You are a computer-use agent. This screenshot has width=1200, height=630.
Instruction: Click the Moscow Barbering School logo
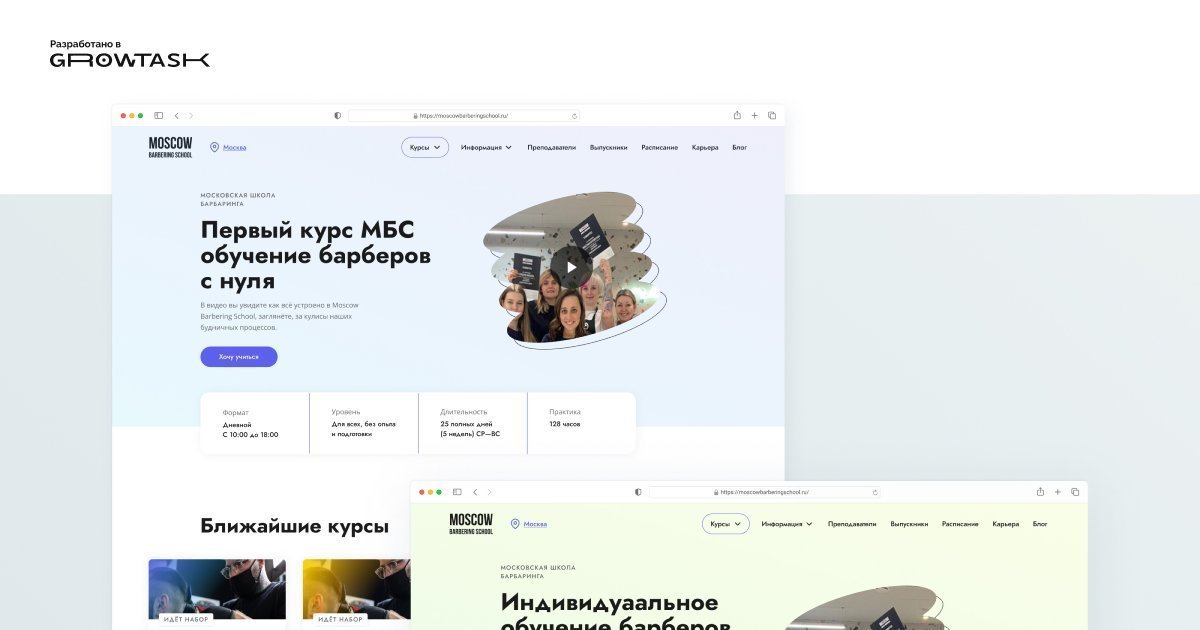click(169, 146)
